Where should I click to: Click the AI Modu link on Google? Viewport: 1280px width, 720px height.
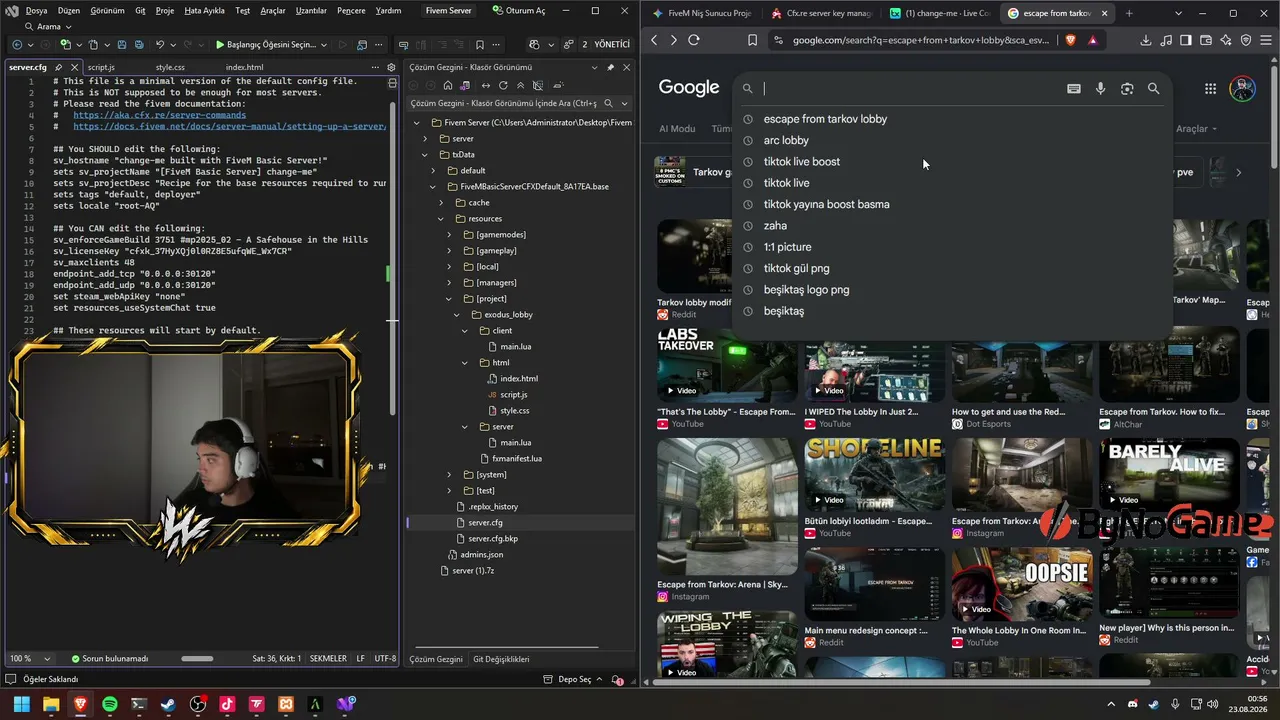(677, 129)
